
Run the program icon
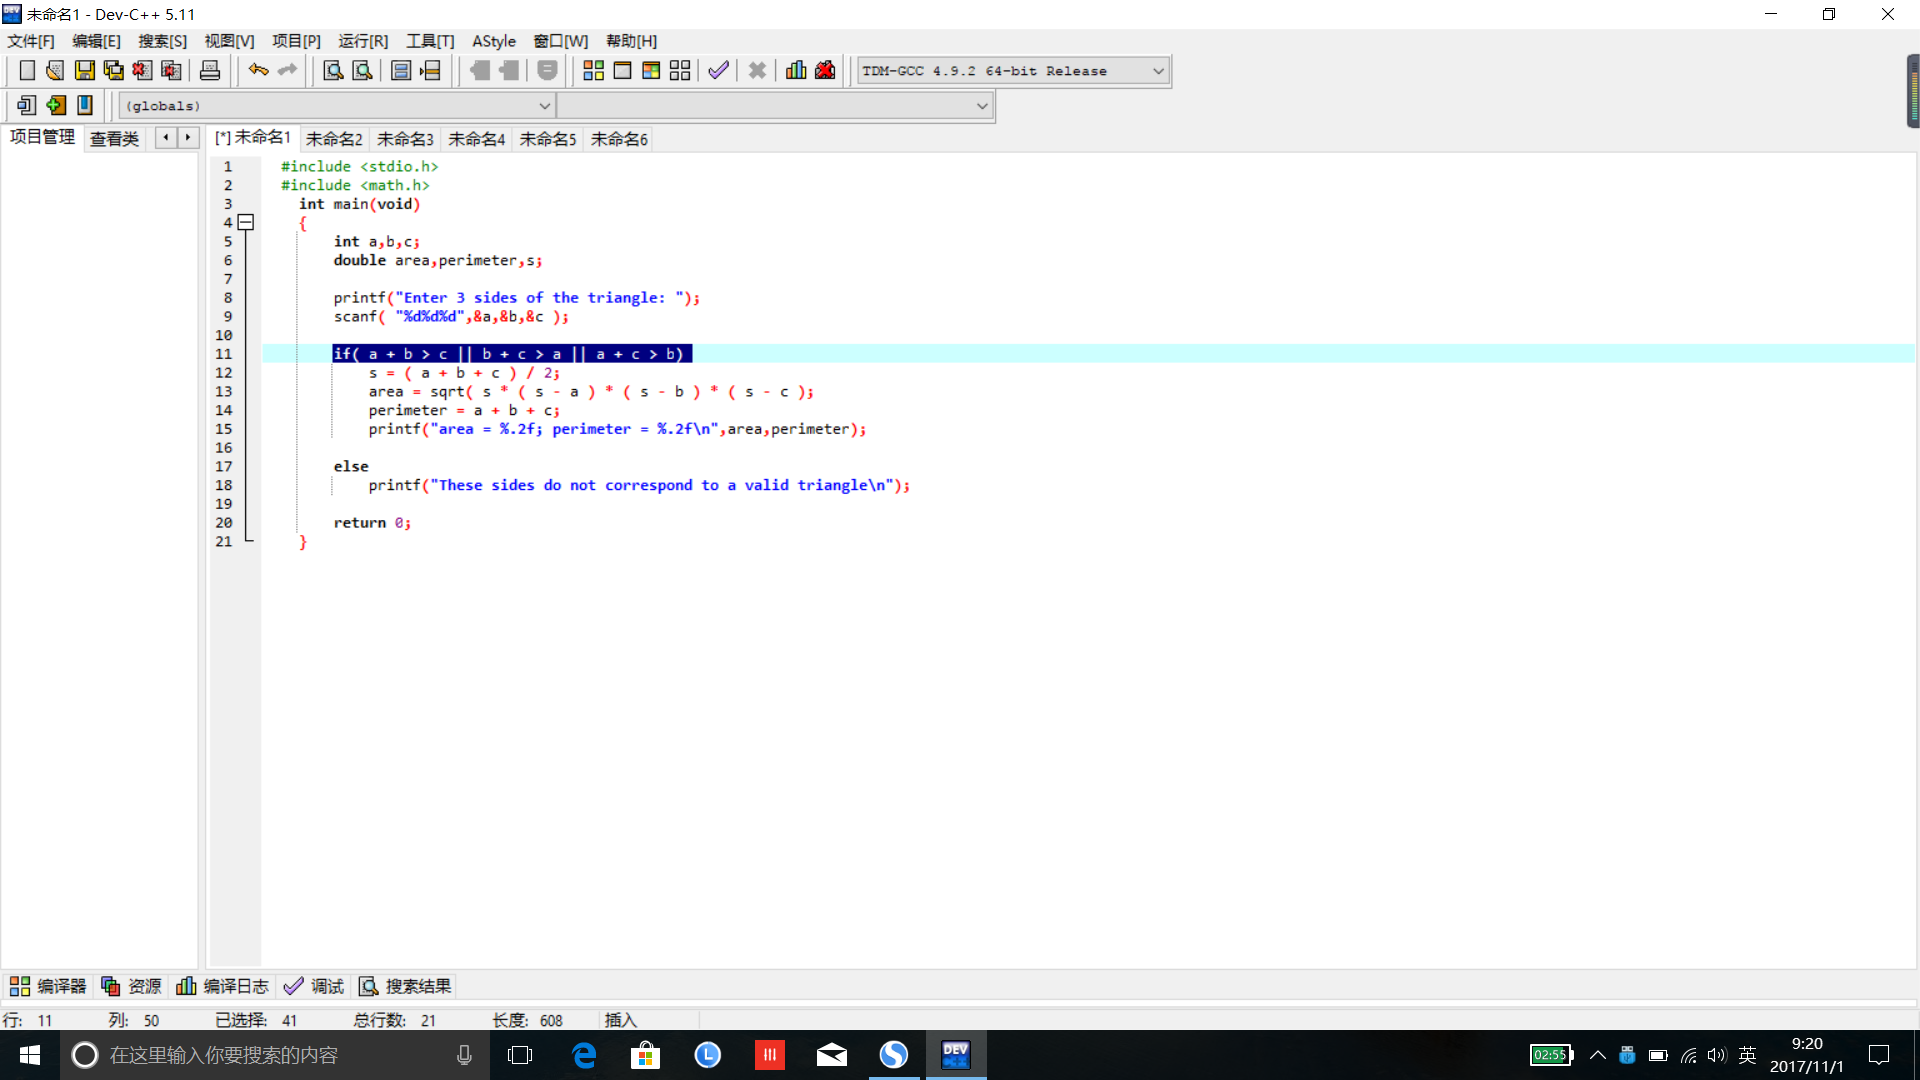click(622, 71)
